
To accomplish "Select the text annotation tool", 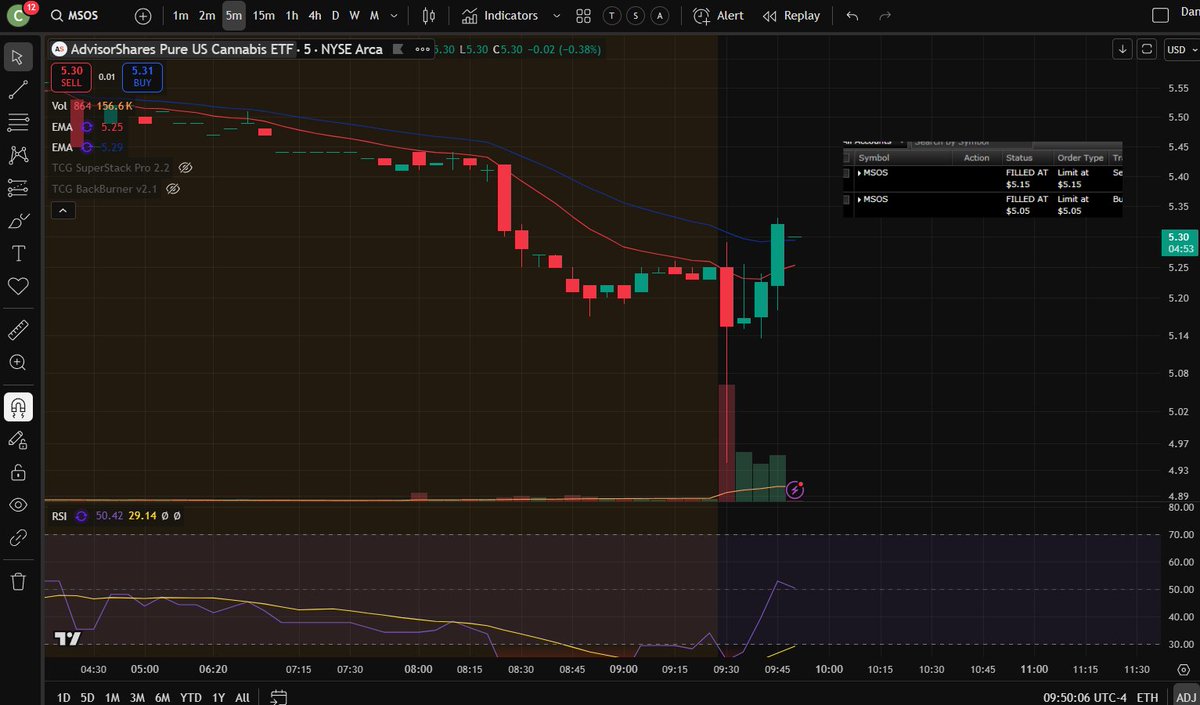I will coord(17,253).
